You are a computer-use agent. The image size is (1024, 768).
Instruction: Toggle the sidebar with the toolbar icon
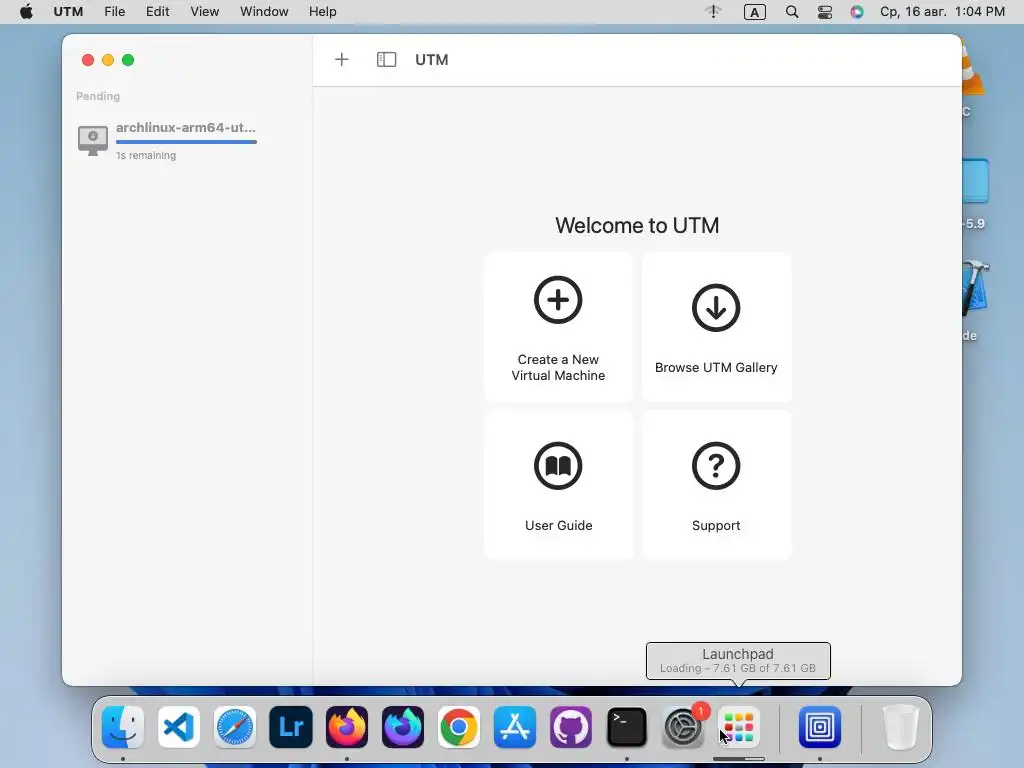coord(386,59)
